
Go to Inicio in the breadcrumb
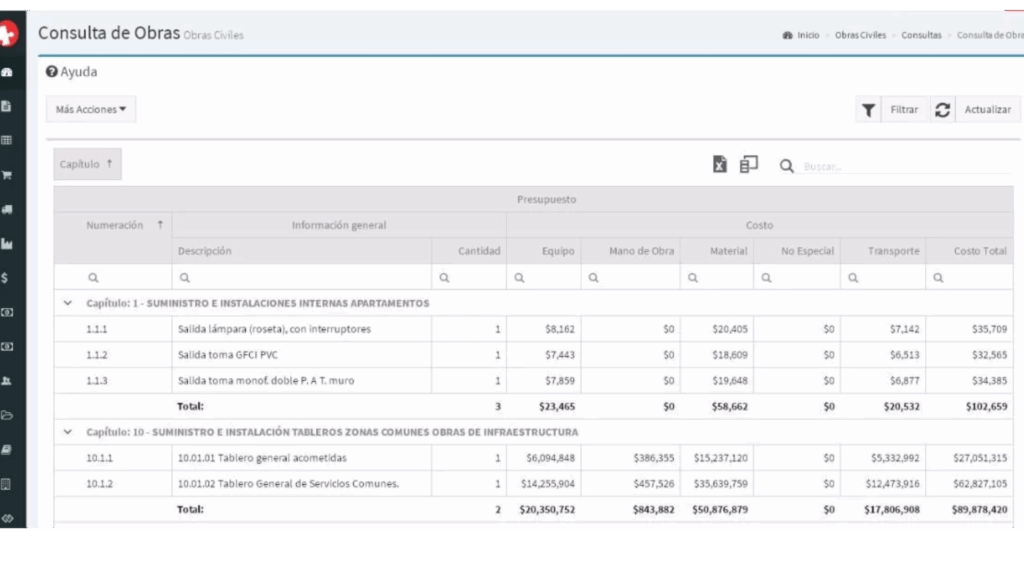coord(807,35)
